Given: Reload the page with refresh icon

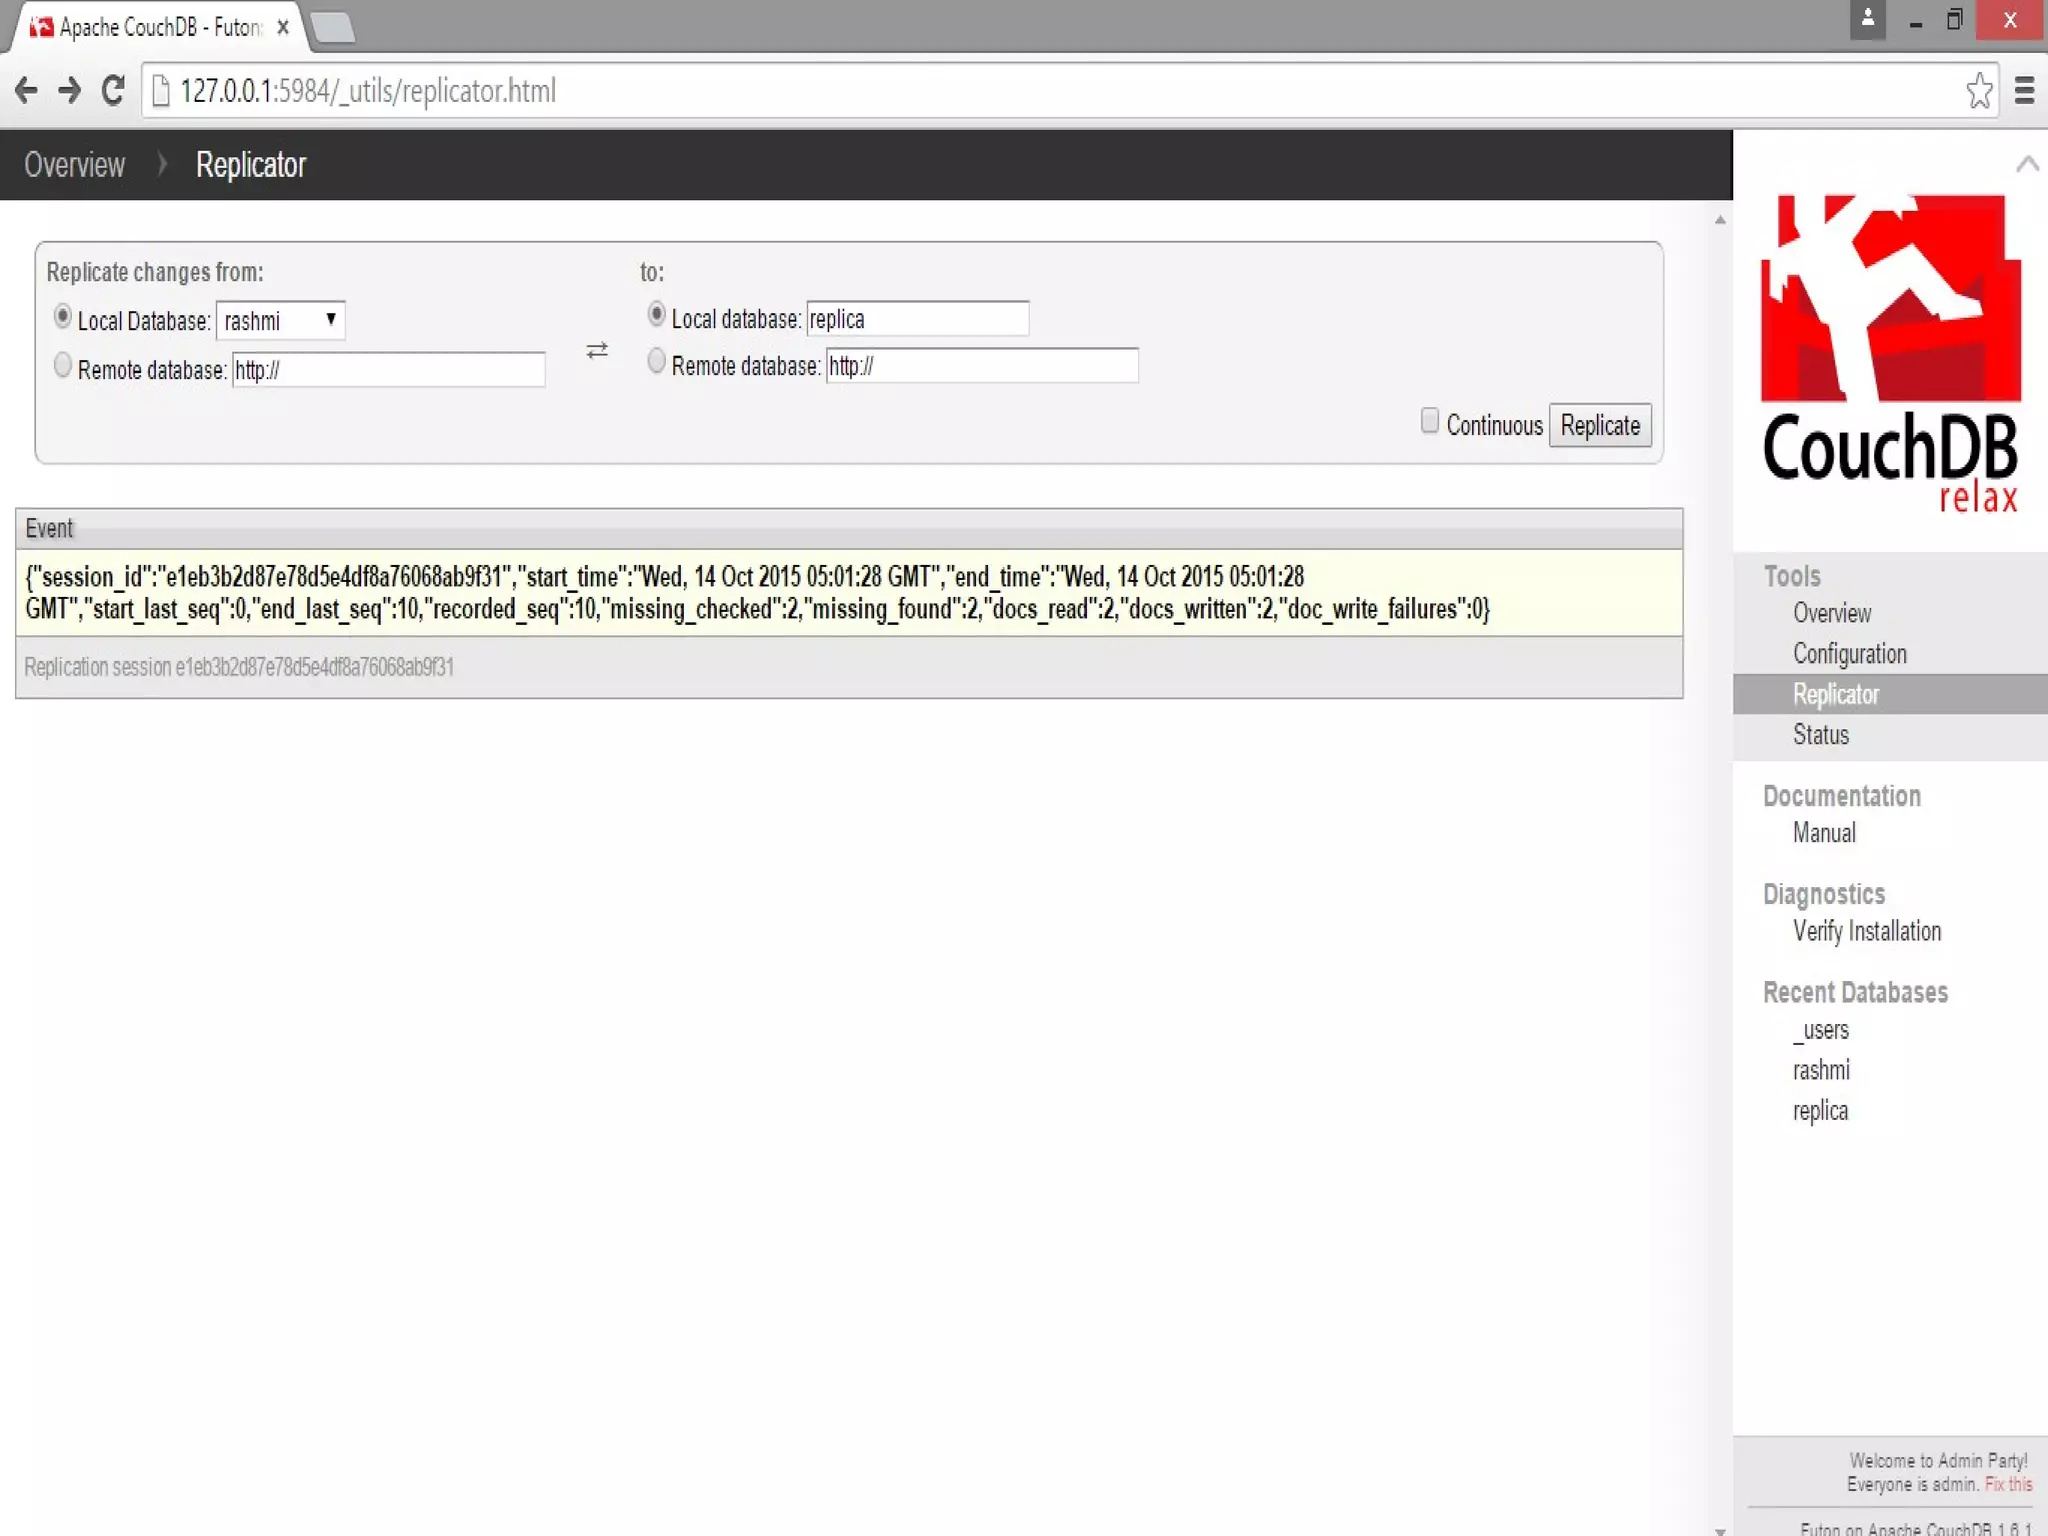Looking at the screenshot, I should coord(113,91).
